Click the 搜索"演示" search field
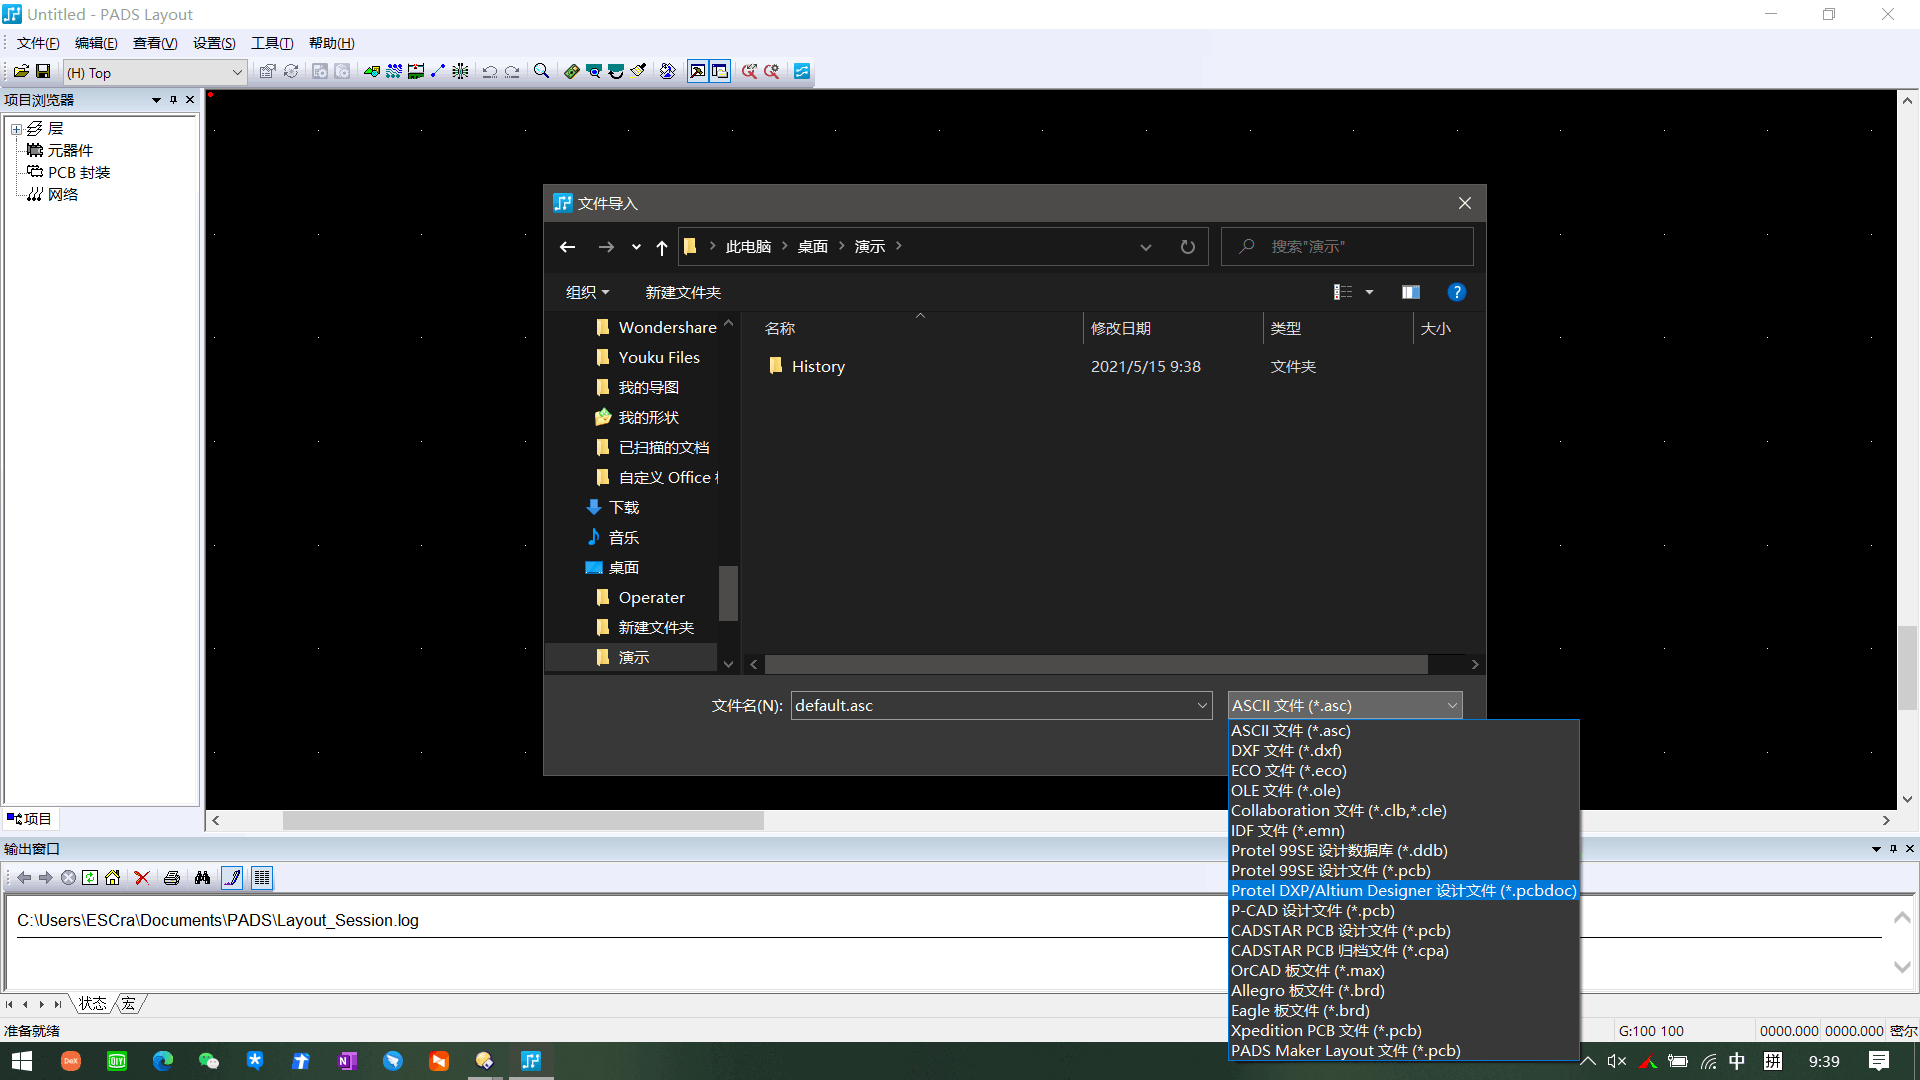The image size is (1920, 1080). [1346, 246]
